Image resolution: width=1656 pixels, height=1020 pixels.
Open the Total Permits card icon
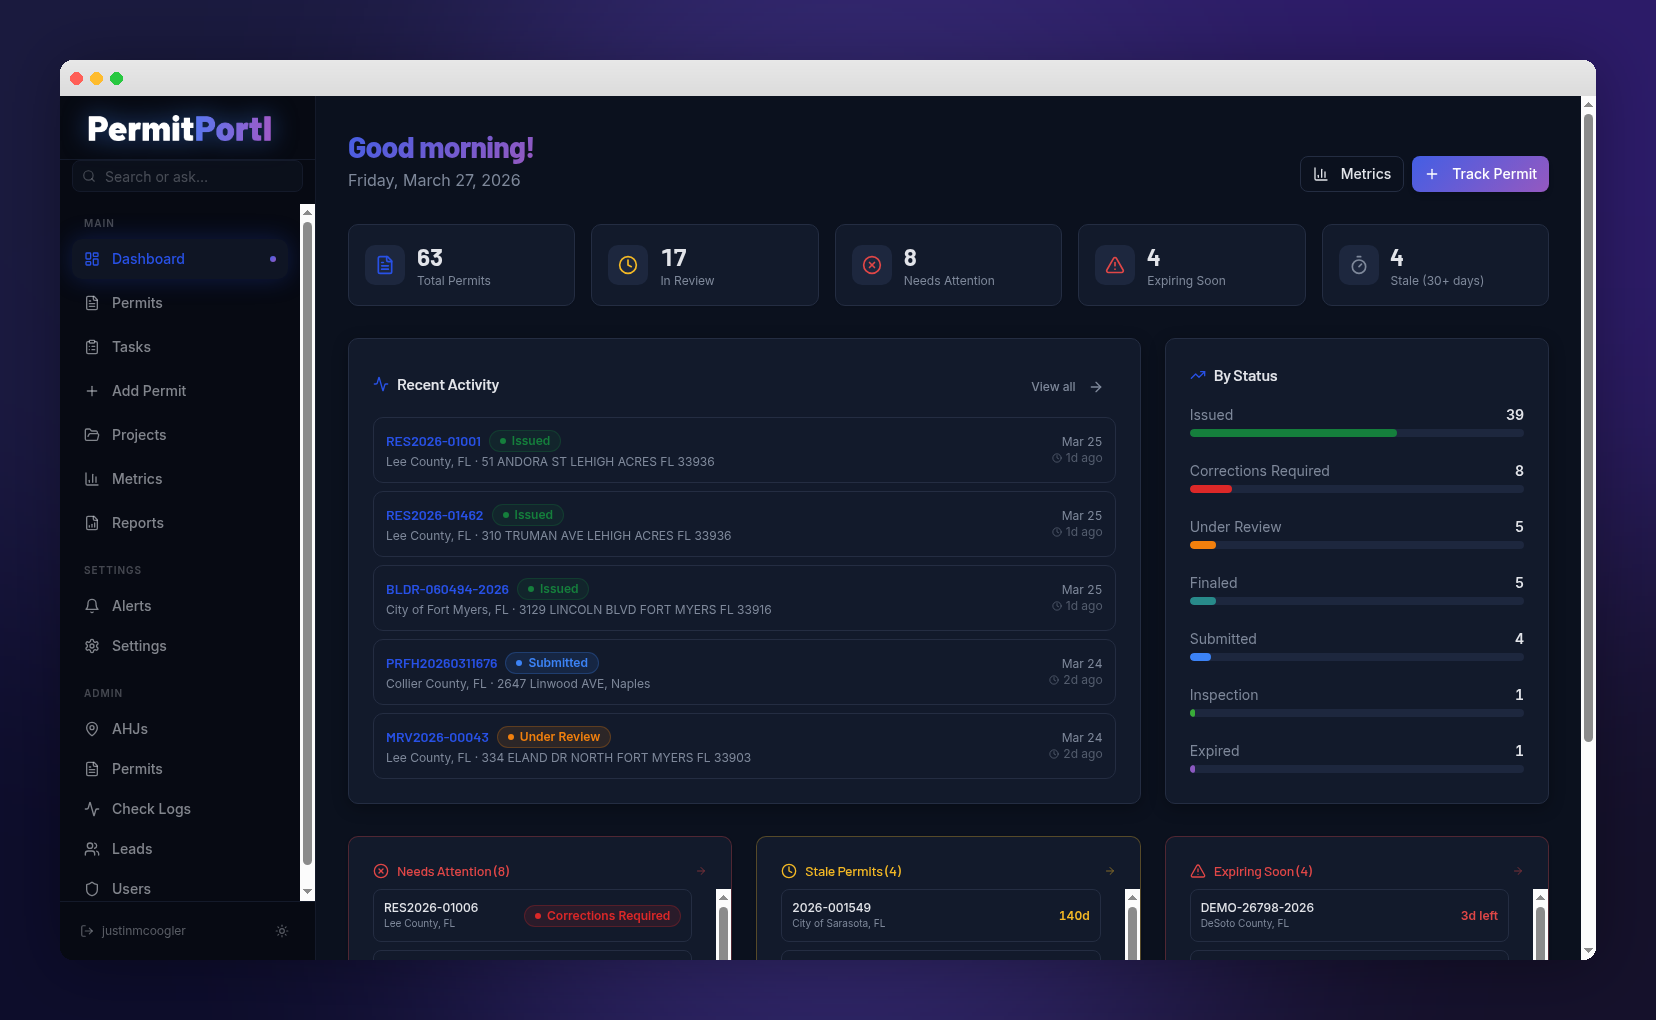click(385, 265)
